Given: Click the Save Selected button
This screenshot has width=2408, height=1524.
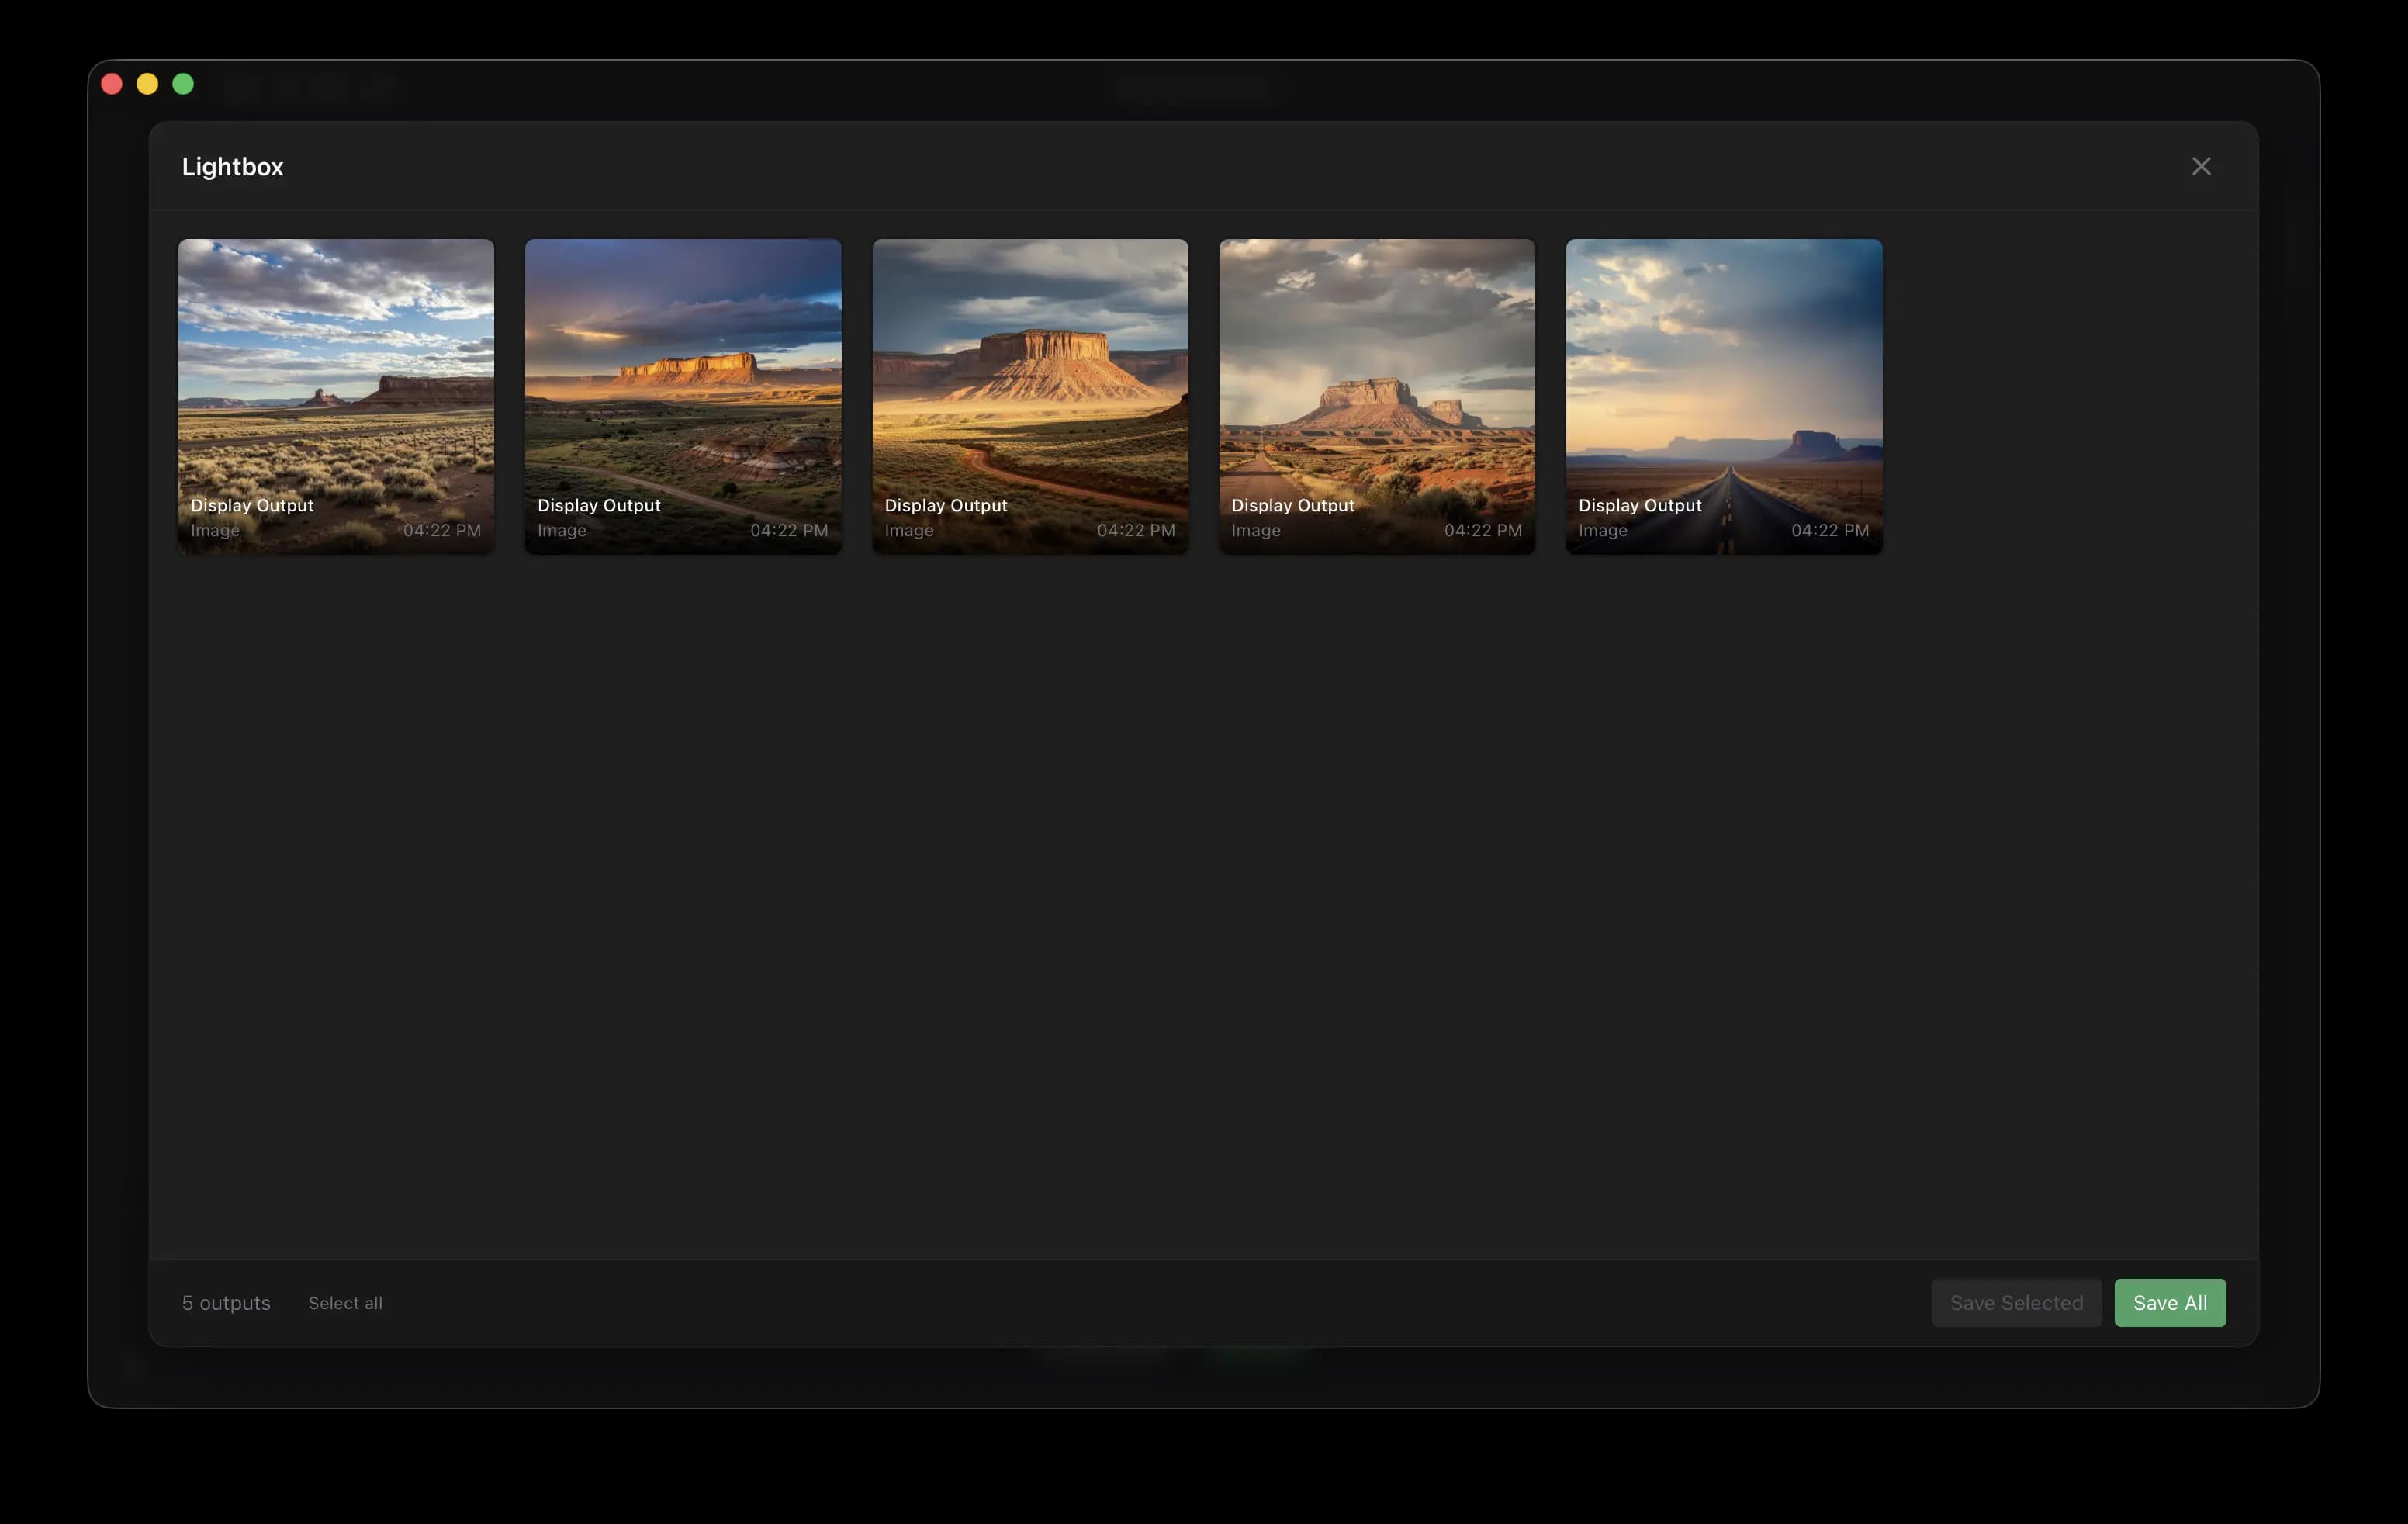Looking at the screenshot, I should [x=2016, y=1302].
